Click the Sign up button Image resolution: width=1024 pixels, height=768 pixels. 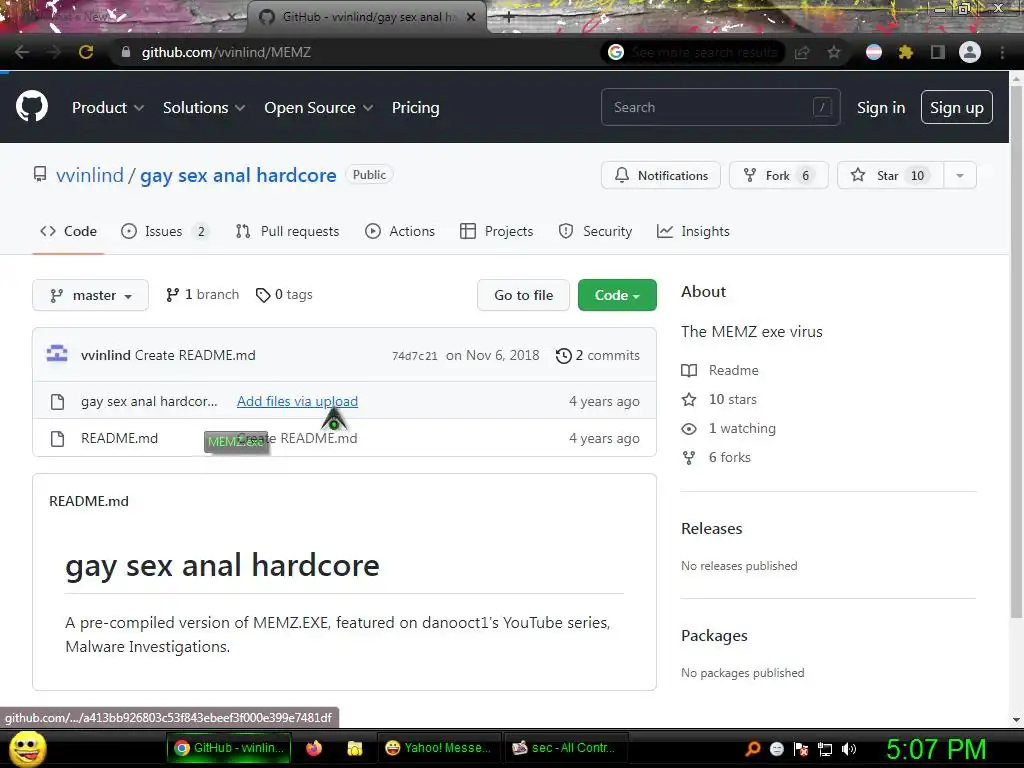pos(957,107)
